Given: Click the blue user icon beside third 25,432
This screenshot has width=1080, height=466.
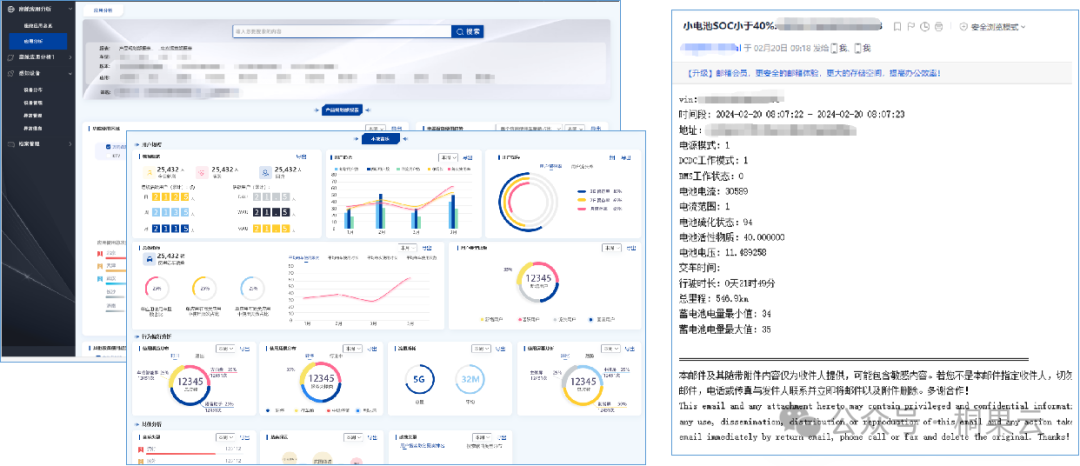Looking at the screenshot, I should point(265,173).
